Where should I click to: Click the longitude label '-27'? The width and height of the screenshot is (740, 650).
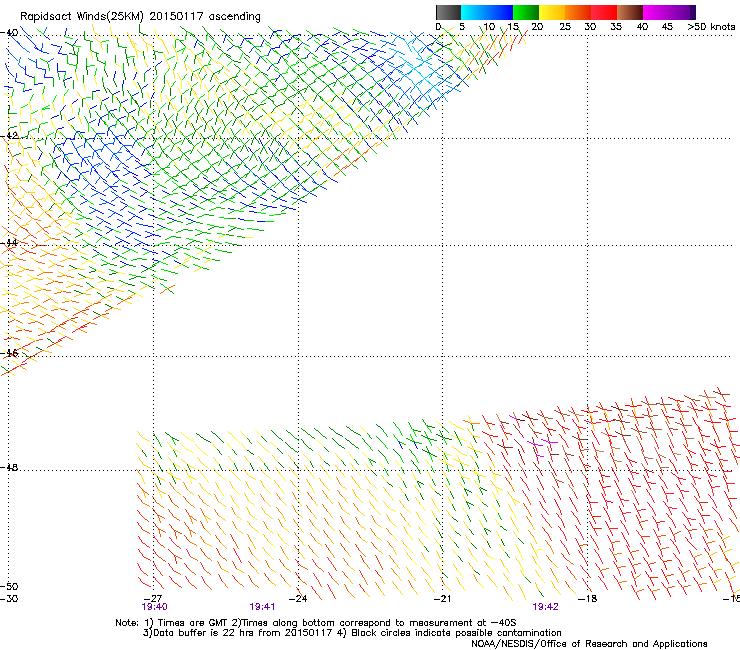click(154, 599)
